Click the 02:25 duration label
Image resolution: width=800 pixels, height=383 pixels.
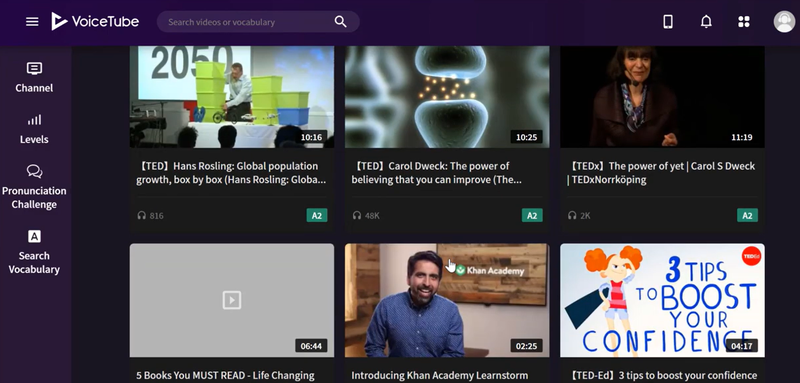[x=527, y=346]
